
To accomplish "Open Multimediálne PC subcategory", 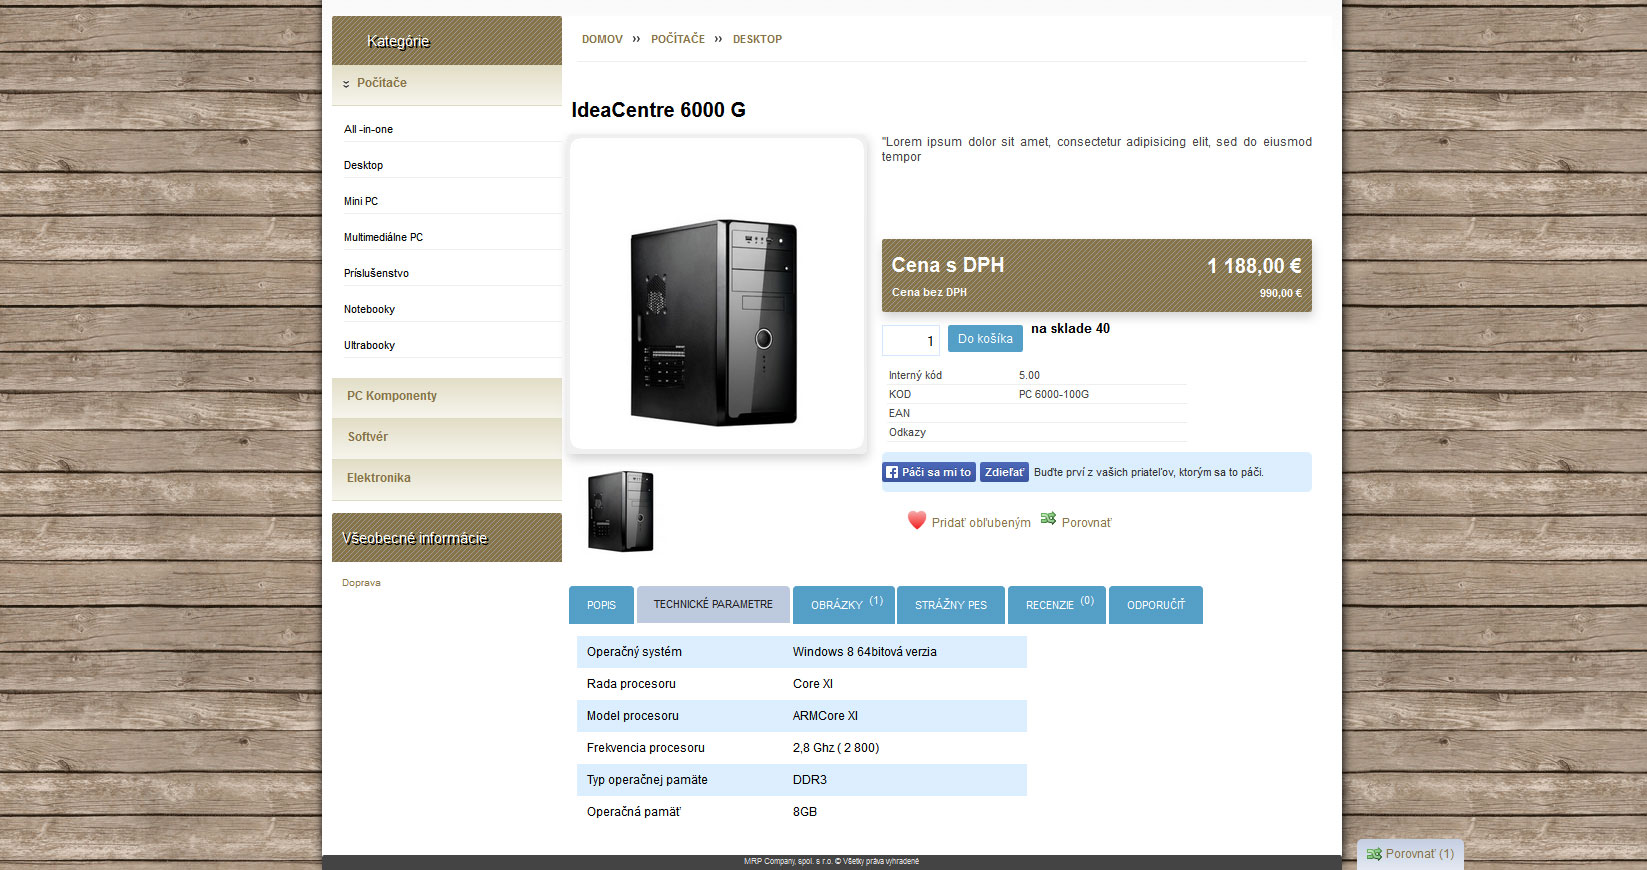I will click(x=383, y=237).
